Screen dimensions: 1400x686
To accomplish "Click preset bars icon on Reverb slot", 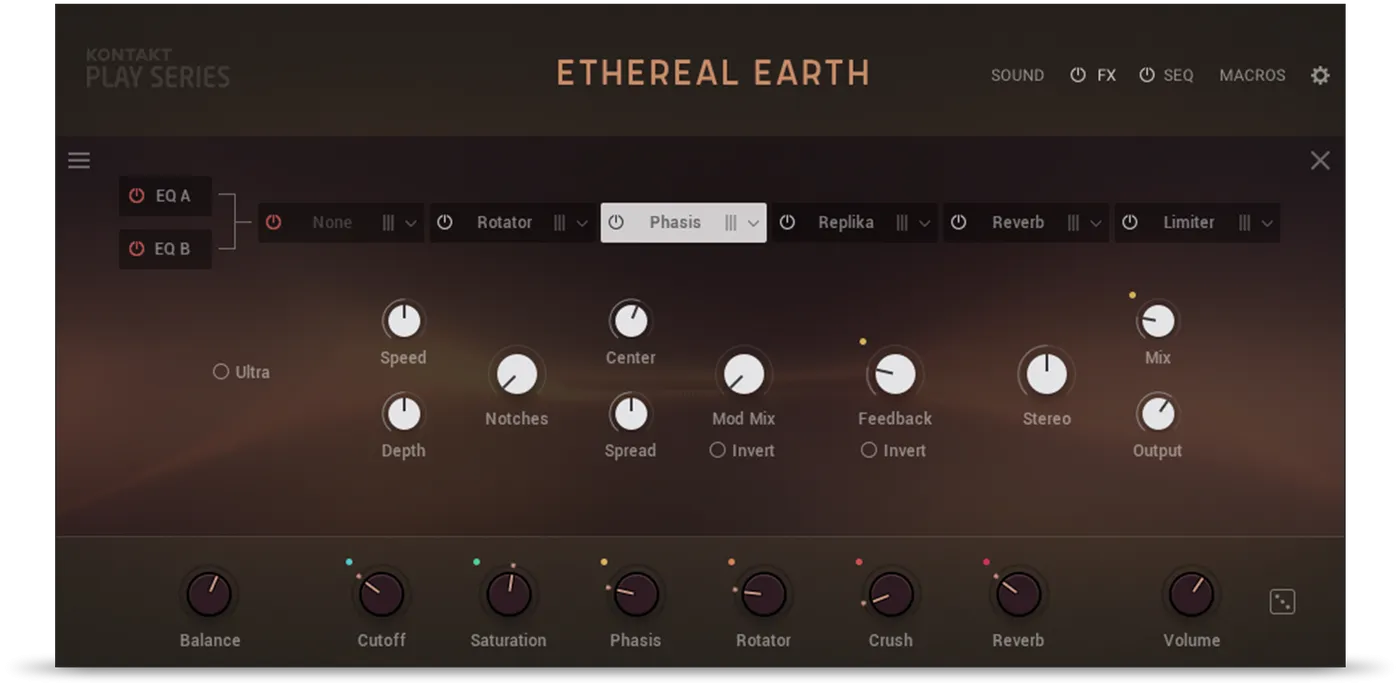I will click(1073, 223).
